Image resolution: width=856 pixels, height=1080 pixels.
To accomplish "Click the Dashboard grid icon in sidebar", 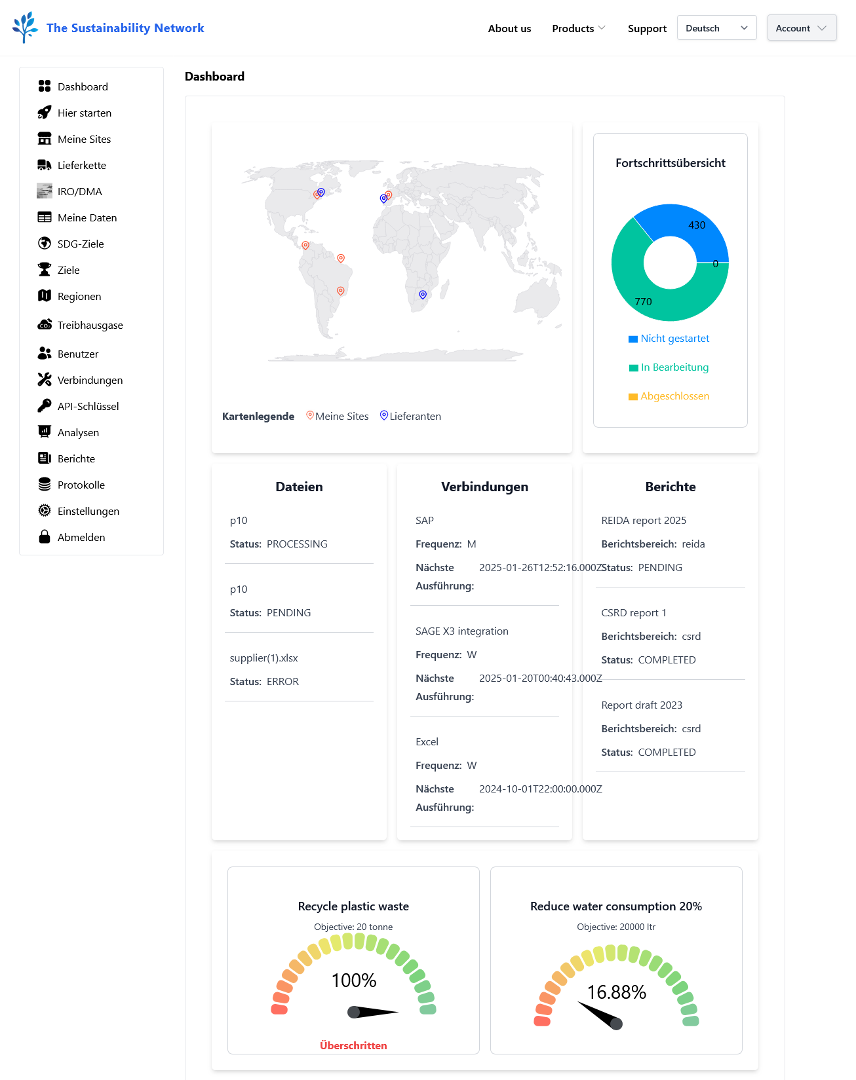I will 45,86.
